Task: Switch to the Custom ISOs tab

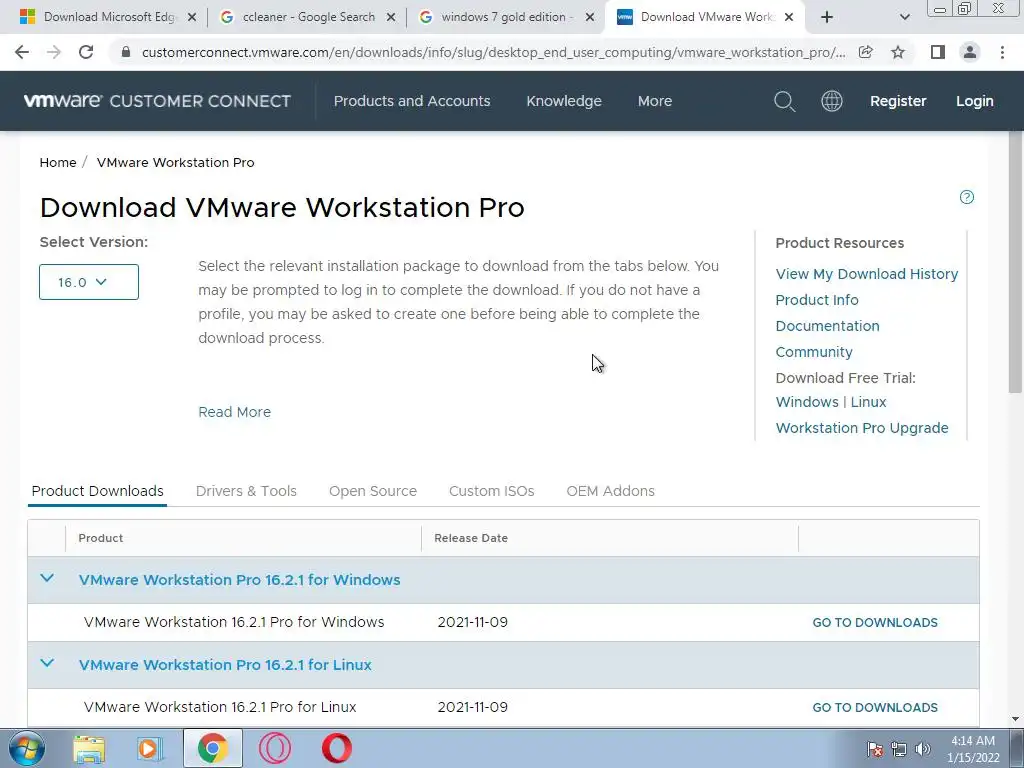Action: coord(492,491)
